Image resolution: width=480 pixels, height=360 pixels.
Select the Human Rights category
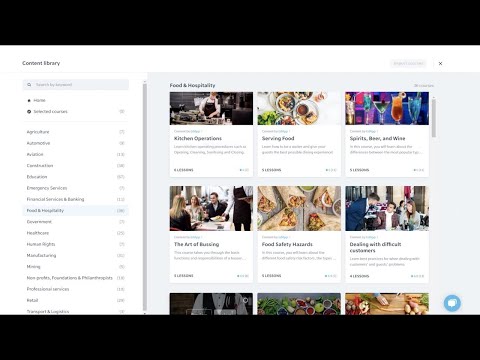click(x=75, y=244)
